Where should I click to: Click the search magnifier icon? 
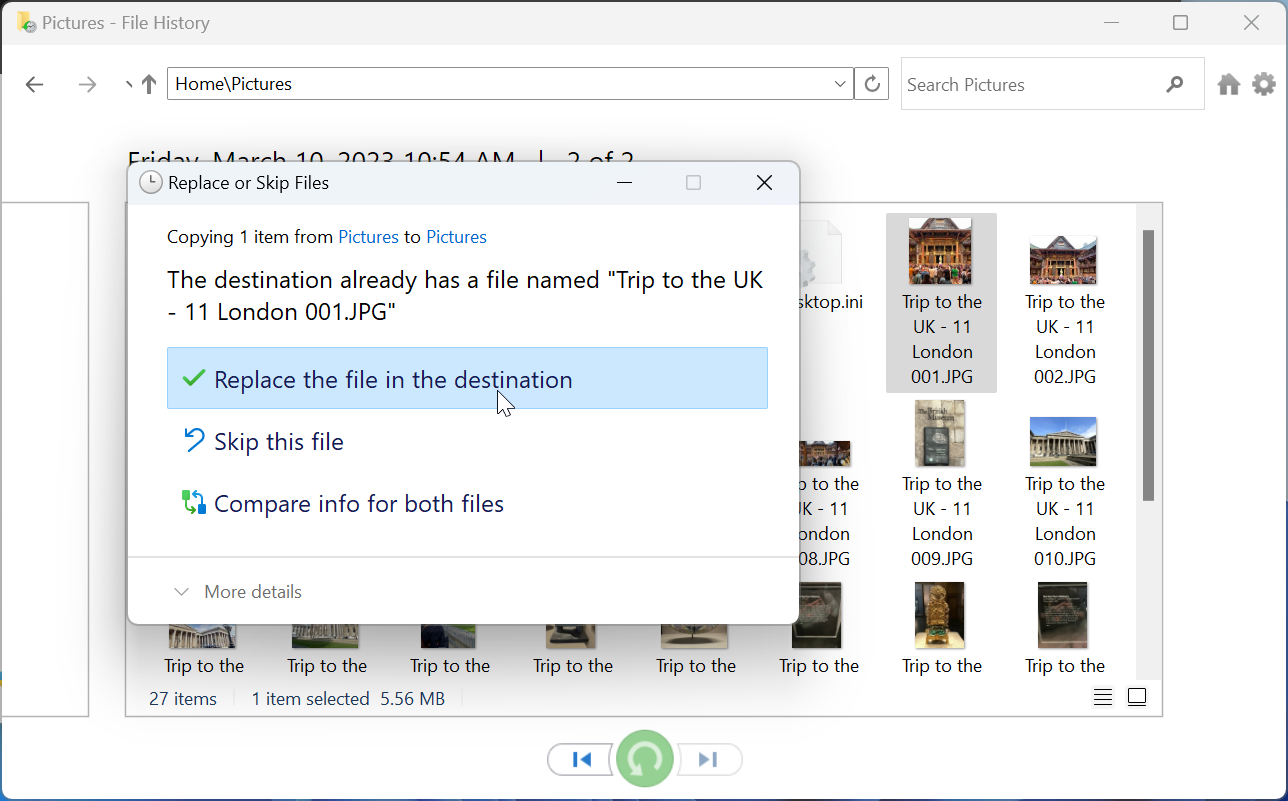point(1175,84)
